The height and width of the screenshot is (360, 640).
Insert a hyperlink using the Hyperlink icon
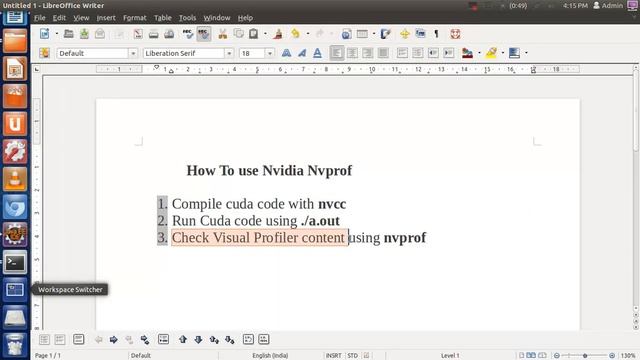point(346,34)
